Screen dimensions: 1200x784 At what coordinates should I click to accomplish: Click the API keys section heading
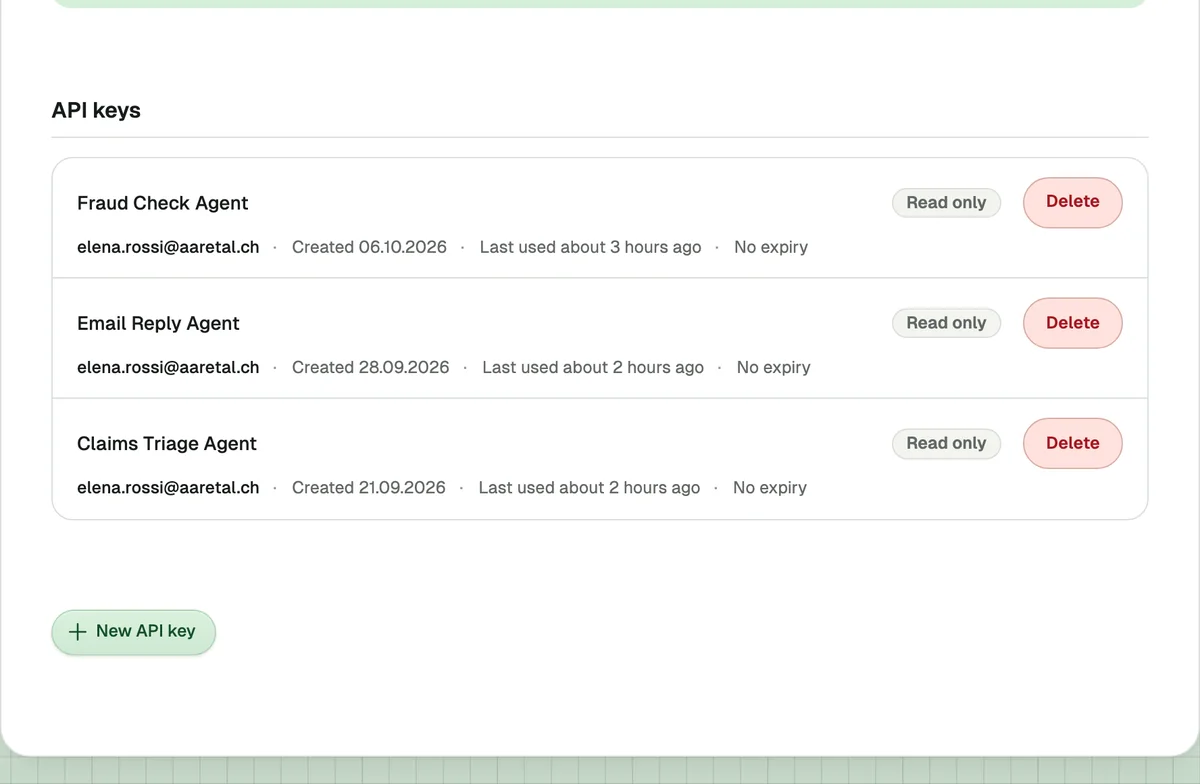(96, 110)
